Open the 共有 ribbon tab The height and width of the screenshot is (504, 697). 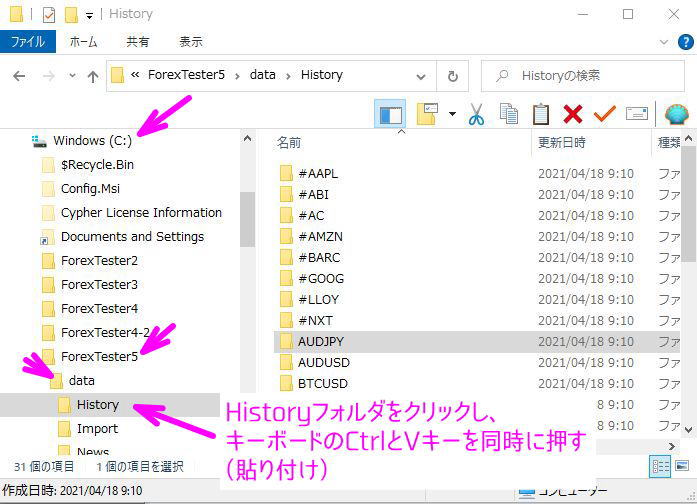pos(137,42)
